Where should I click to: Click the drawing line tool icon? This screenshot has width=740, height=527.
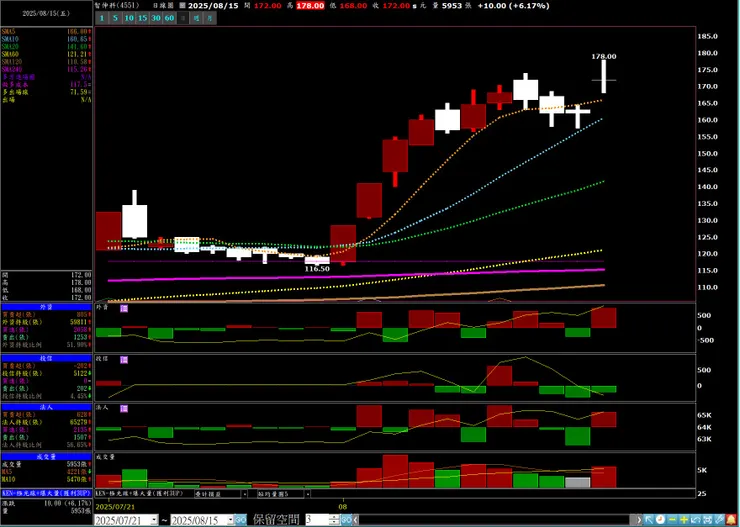pyautogui.click(x=719, y=520)
